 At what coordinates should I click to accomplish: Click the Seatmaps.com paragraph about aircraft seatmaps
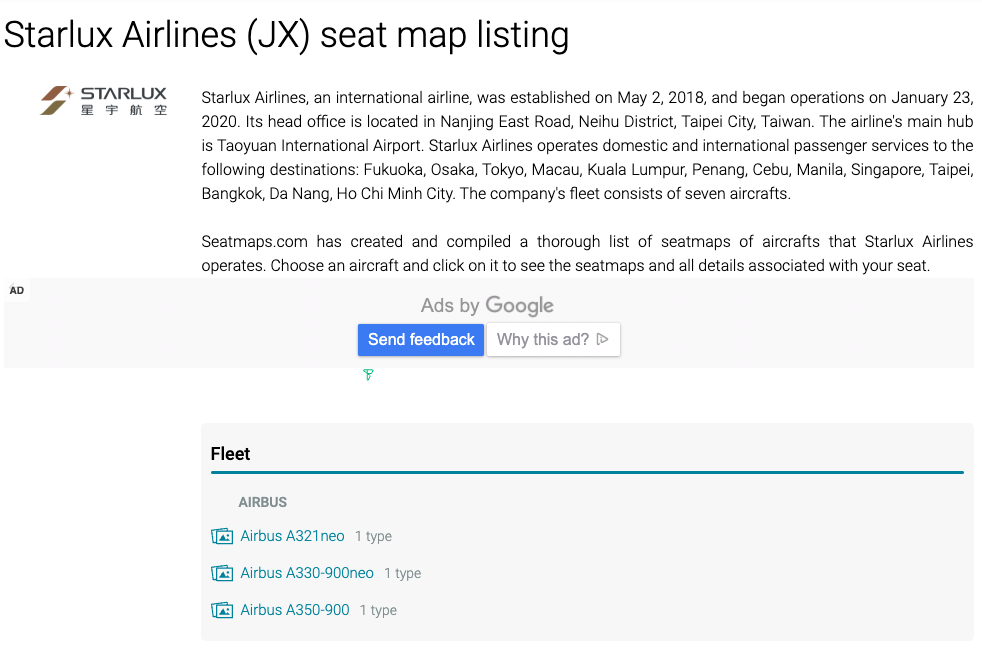(587, 254)
